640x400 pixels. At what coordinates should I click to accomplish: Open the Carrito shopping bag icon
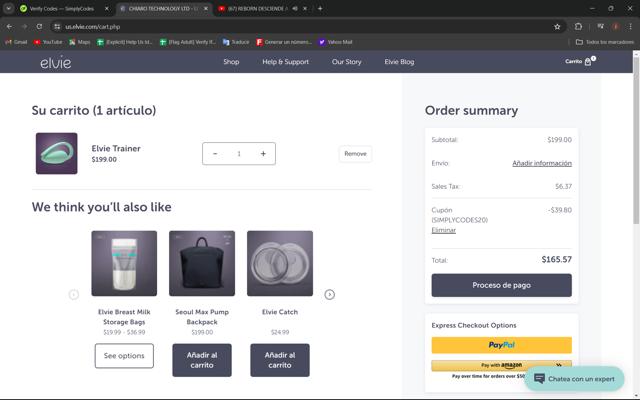pyautogui.click(x=588, y=62)
